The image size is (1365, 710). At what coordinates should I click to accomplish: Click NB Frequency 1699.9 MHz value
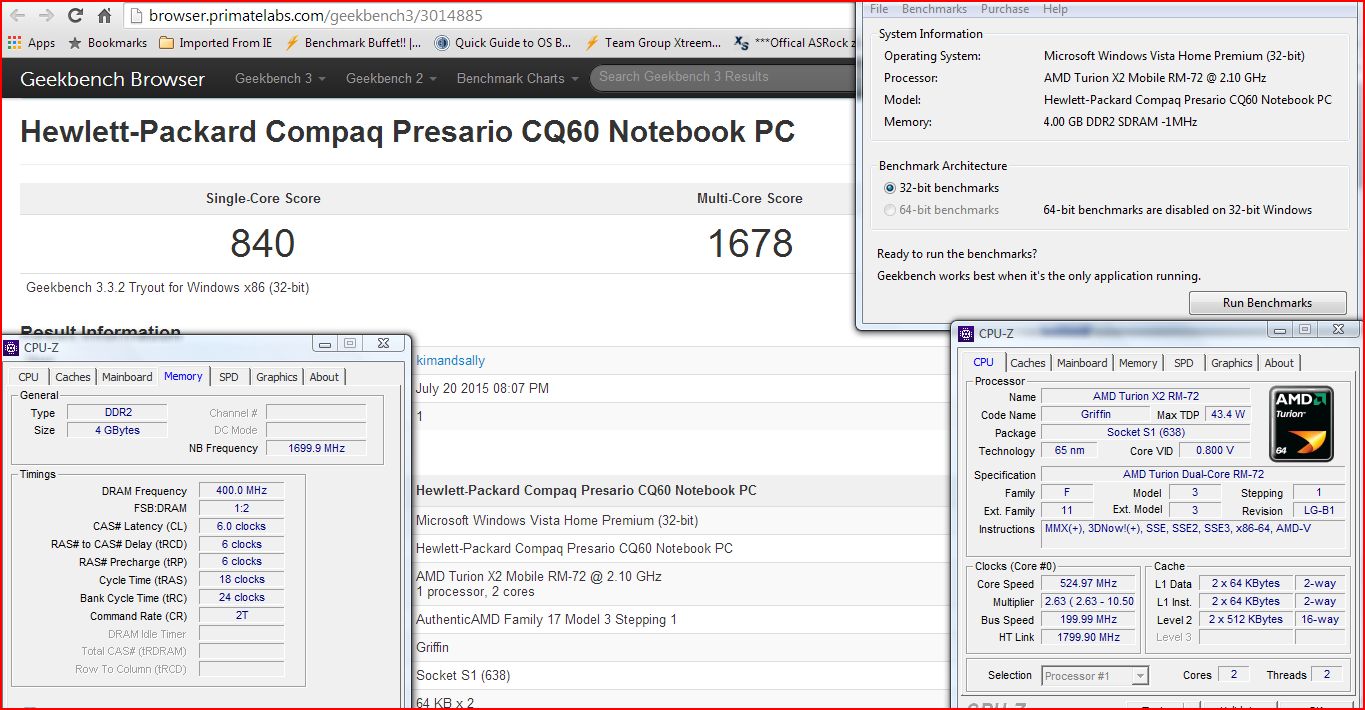pos(316,448)
